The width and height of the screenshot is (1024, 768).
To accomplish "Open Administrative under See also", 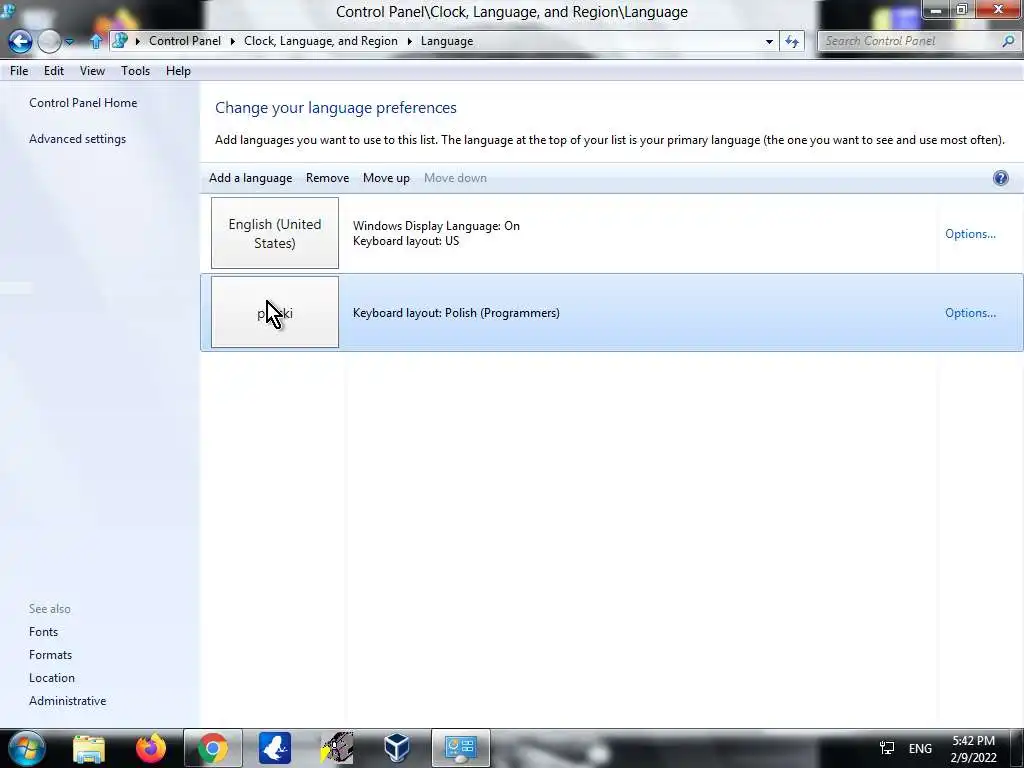I will (x=67, y=700).
